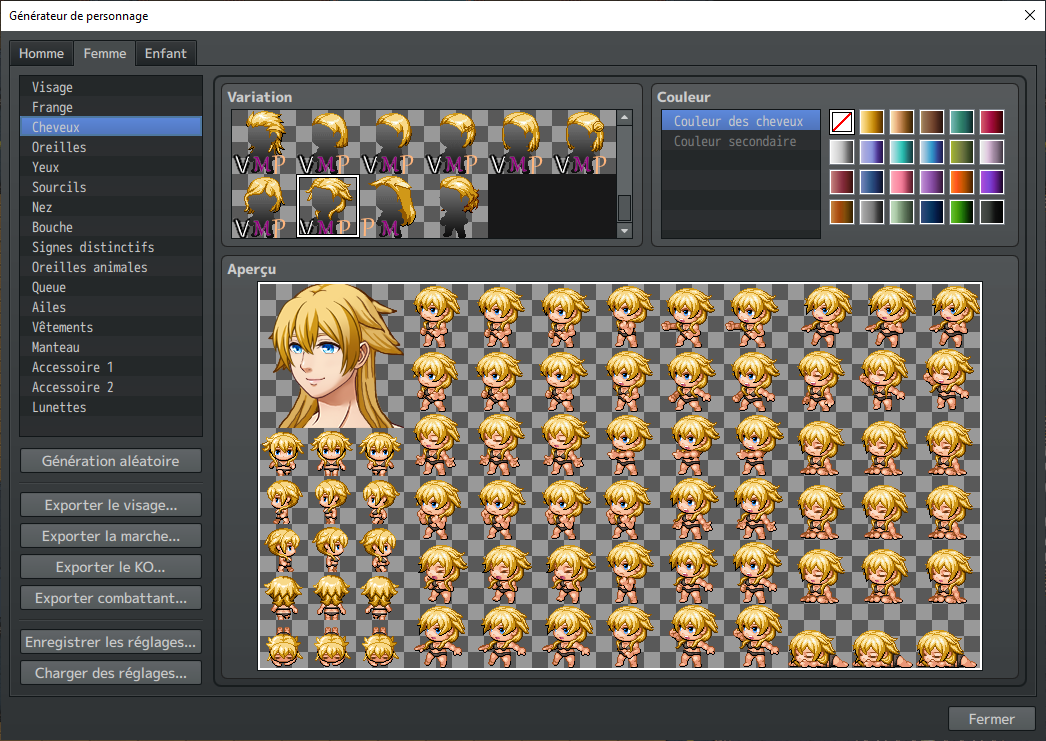Image resolution: width=1046 pixels, height=741 pixels.
Task: Click 'Exporter la marche...' button
Action: click(x=111, y=536)
